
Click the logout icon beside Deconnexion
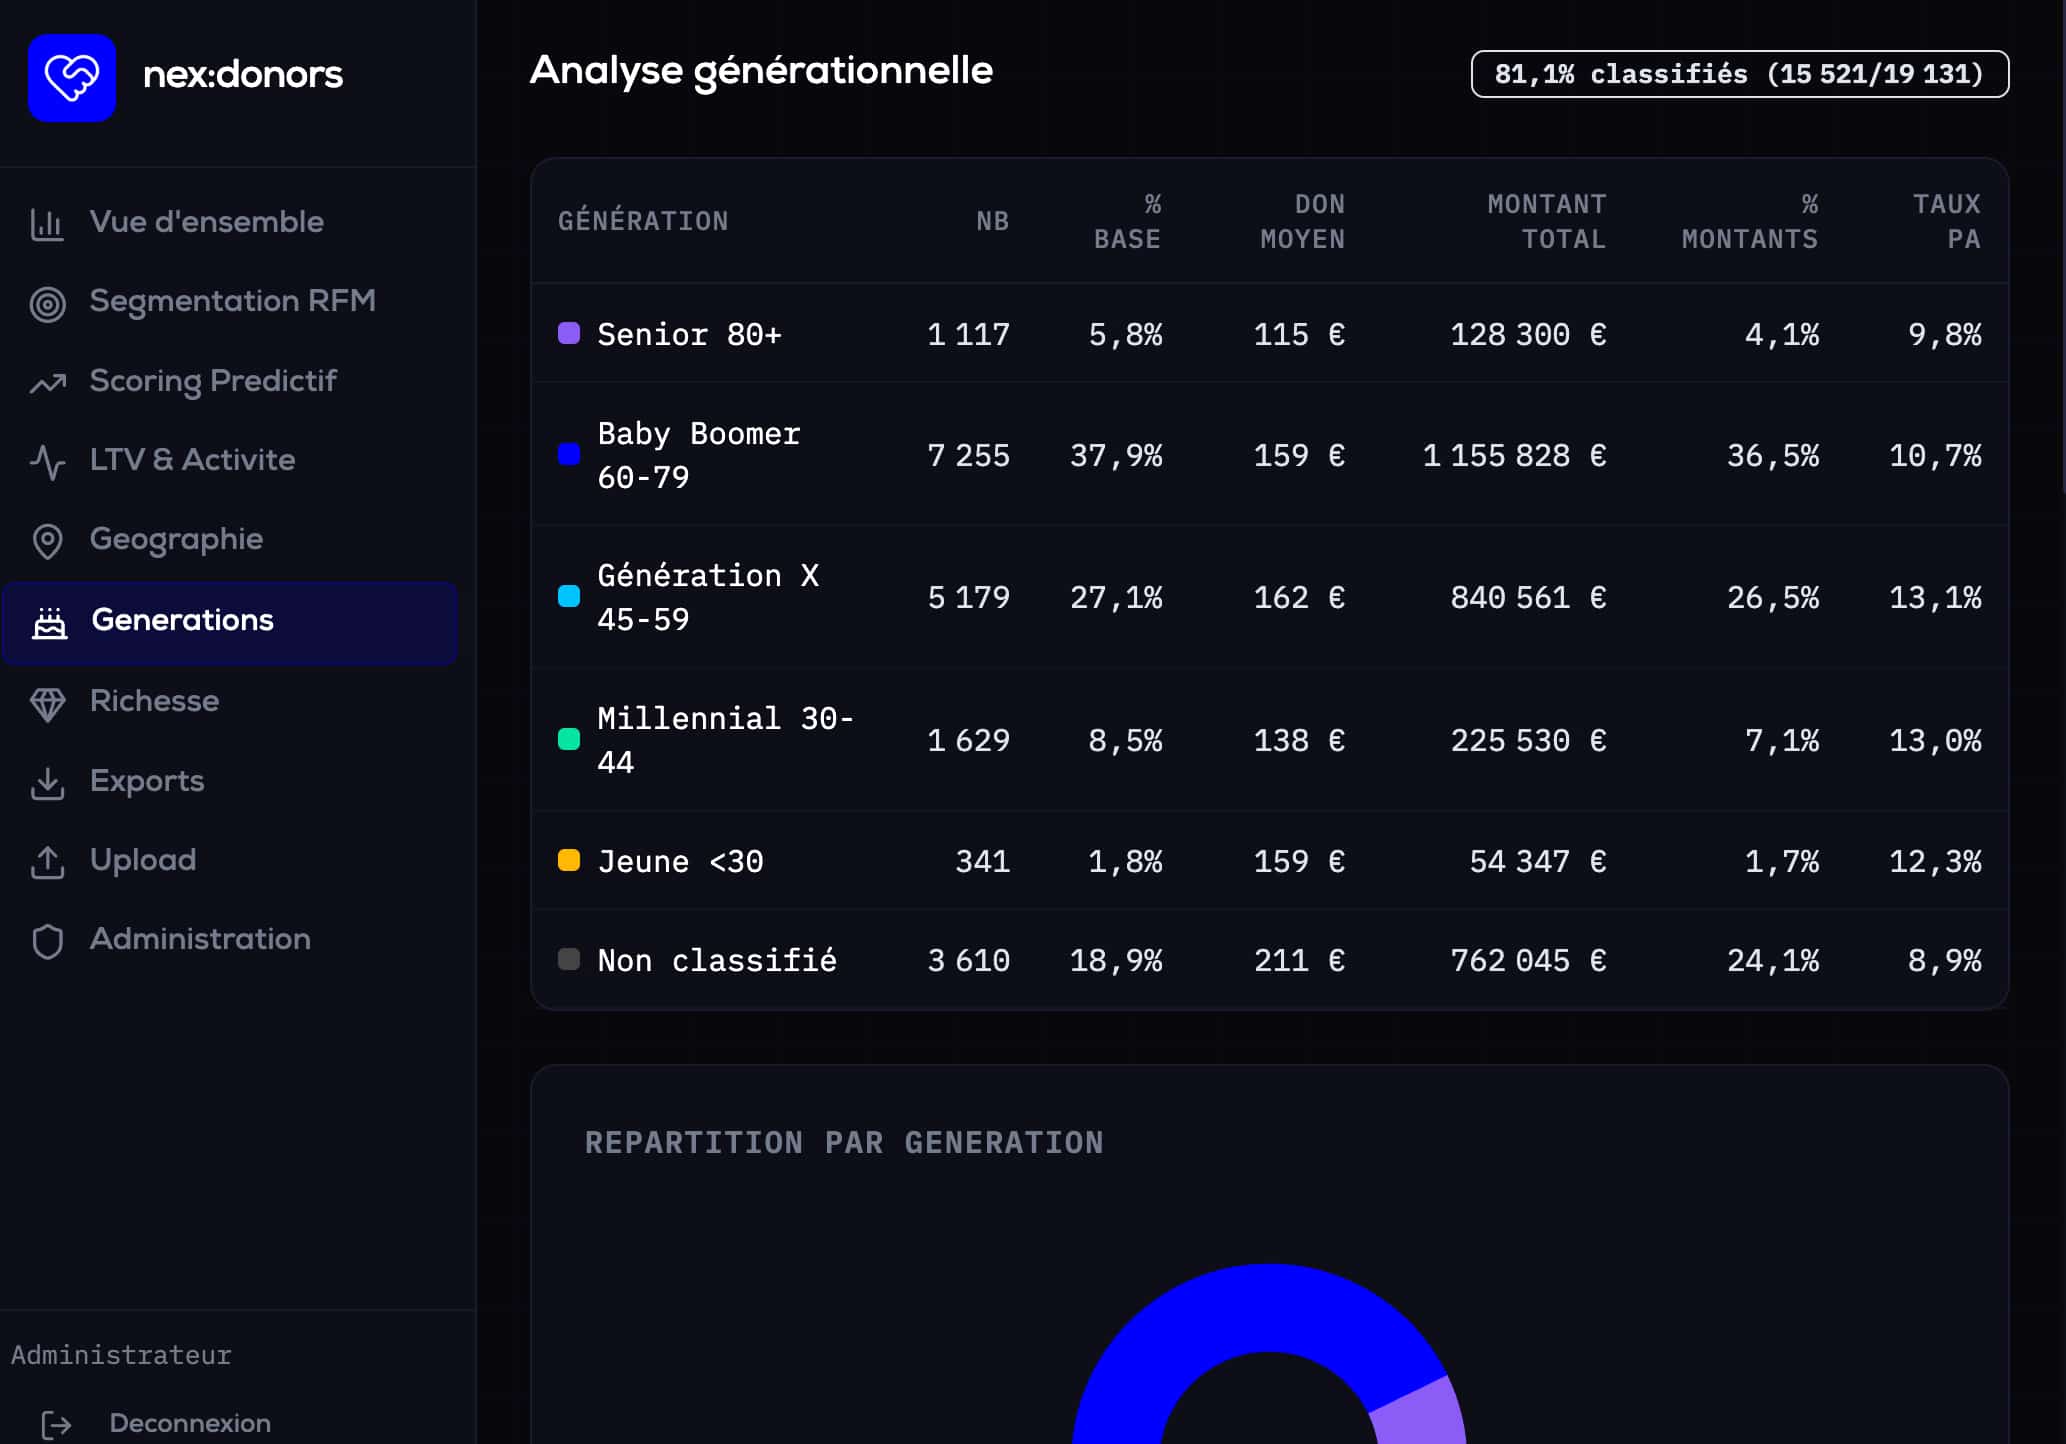pyautogui.click(x=57, y=1424)
